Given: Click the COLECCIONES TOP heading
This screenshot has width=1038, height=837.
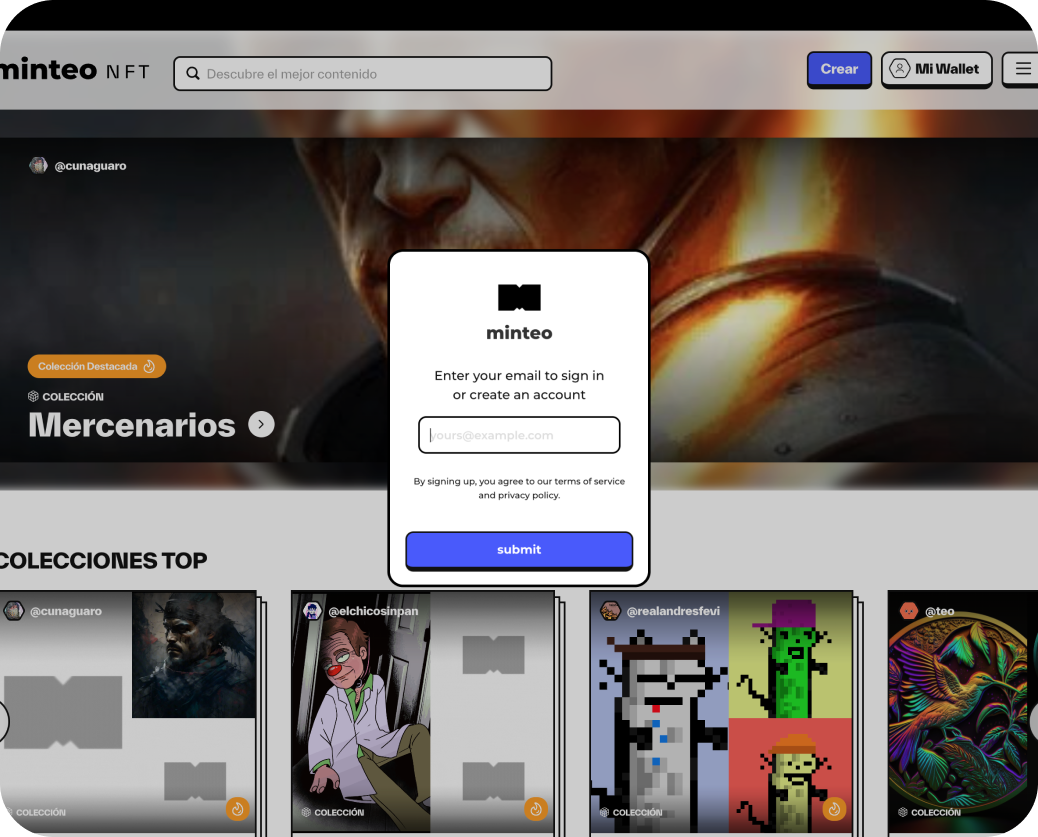Looking at the screenshot, I should (x=103, y=561).
